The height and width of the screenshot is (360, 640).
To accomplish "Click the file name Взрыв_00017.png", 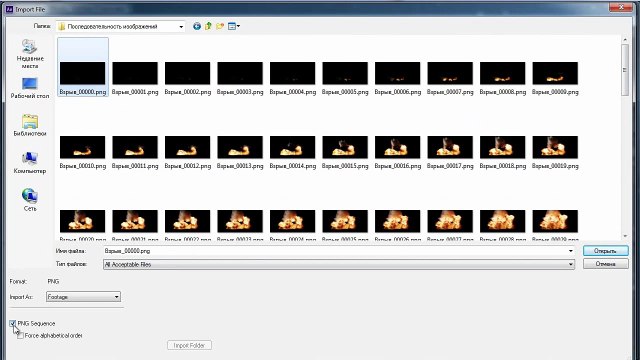I will point(450,166).
